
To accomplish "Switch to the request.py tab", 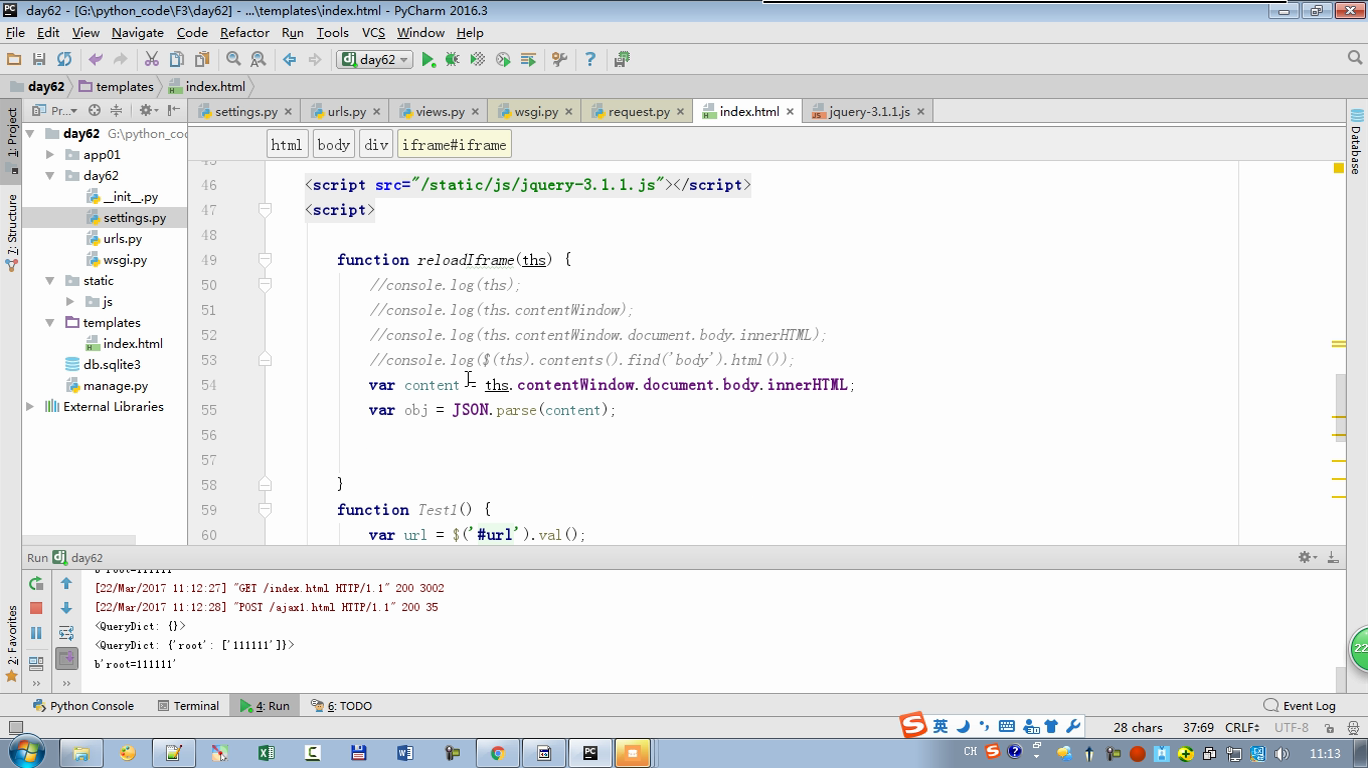I will pos(638,112).
